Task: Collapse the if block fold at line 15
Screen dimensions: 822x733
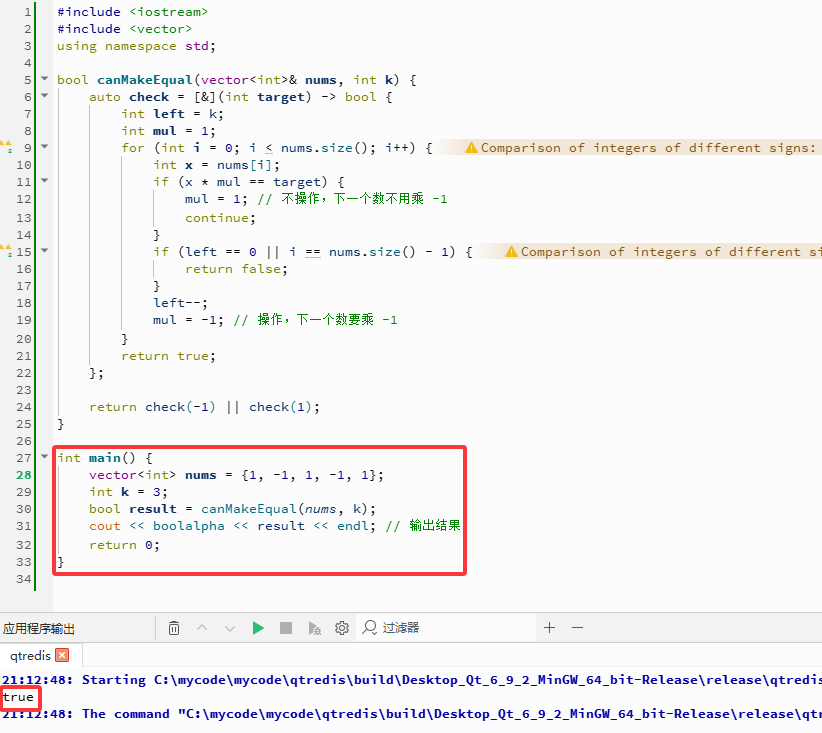Action: tap(45, 250)
